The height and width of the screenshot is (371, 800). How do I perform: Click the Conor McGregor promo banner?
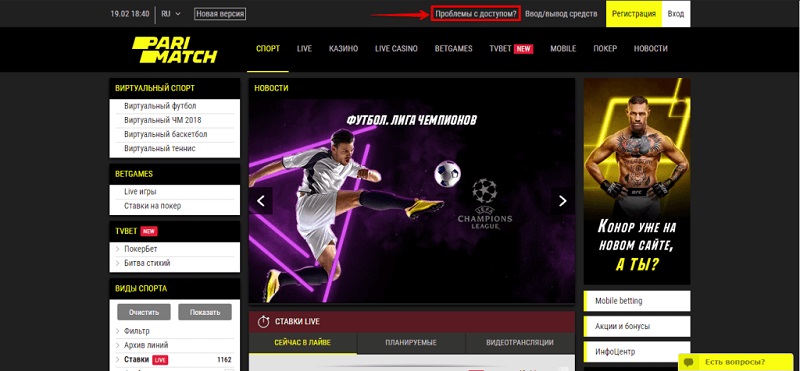(x=637, y=181)
